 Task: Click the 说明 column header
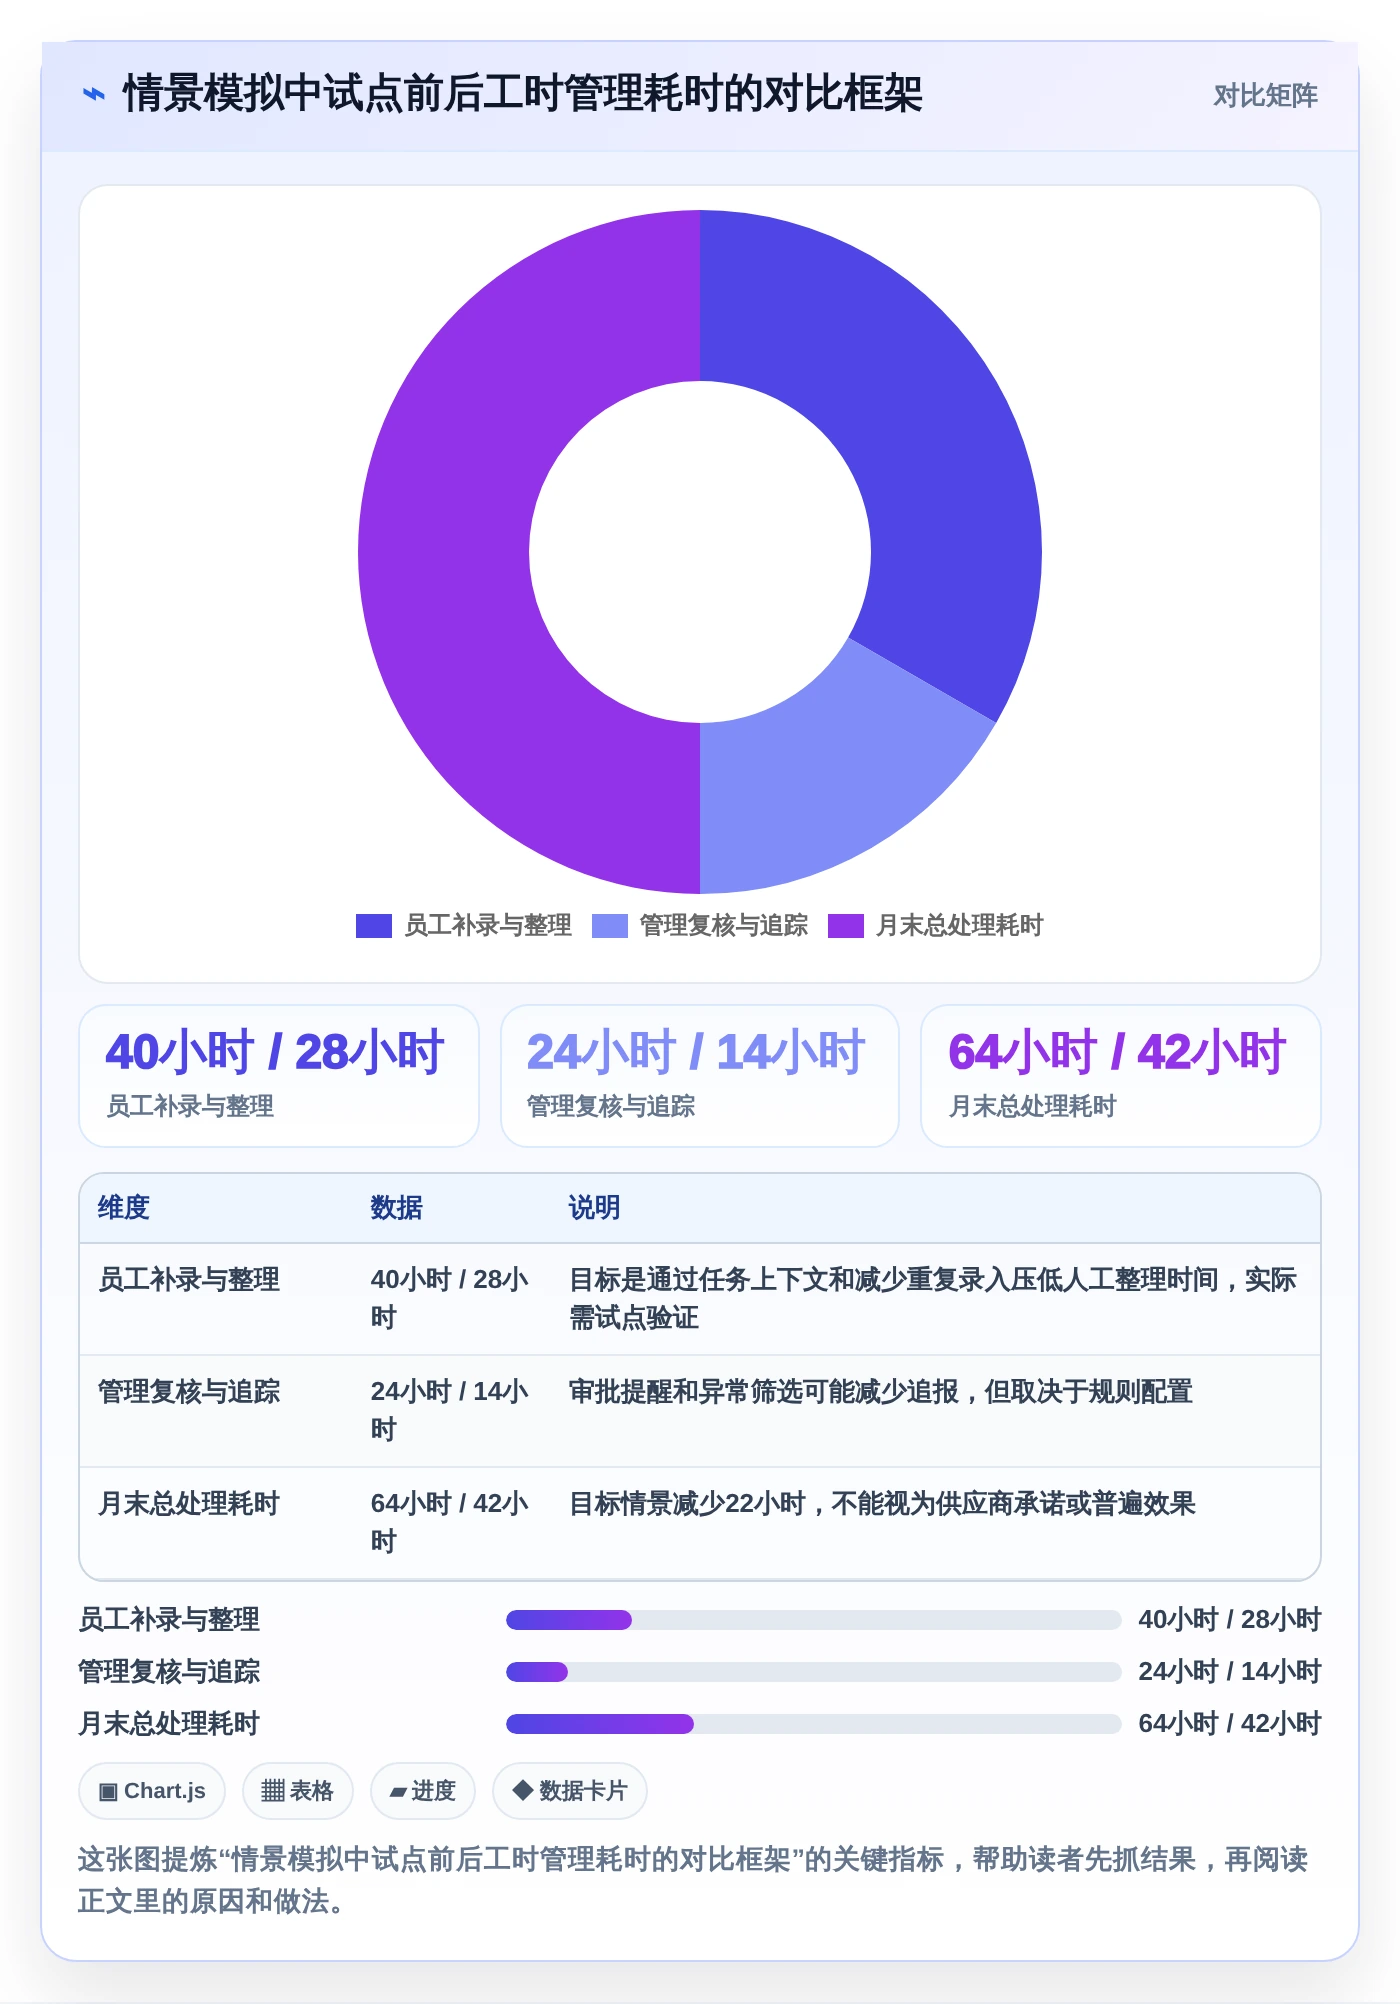pos(594,1207)
